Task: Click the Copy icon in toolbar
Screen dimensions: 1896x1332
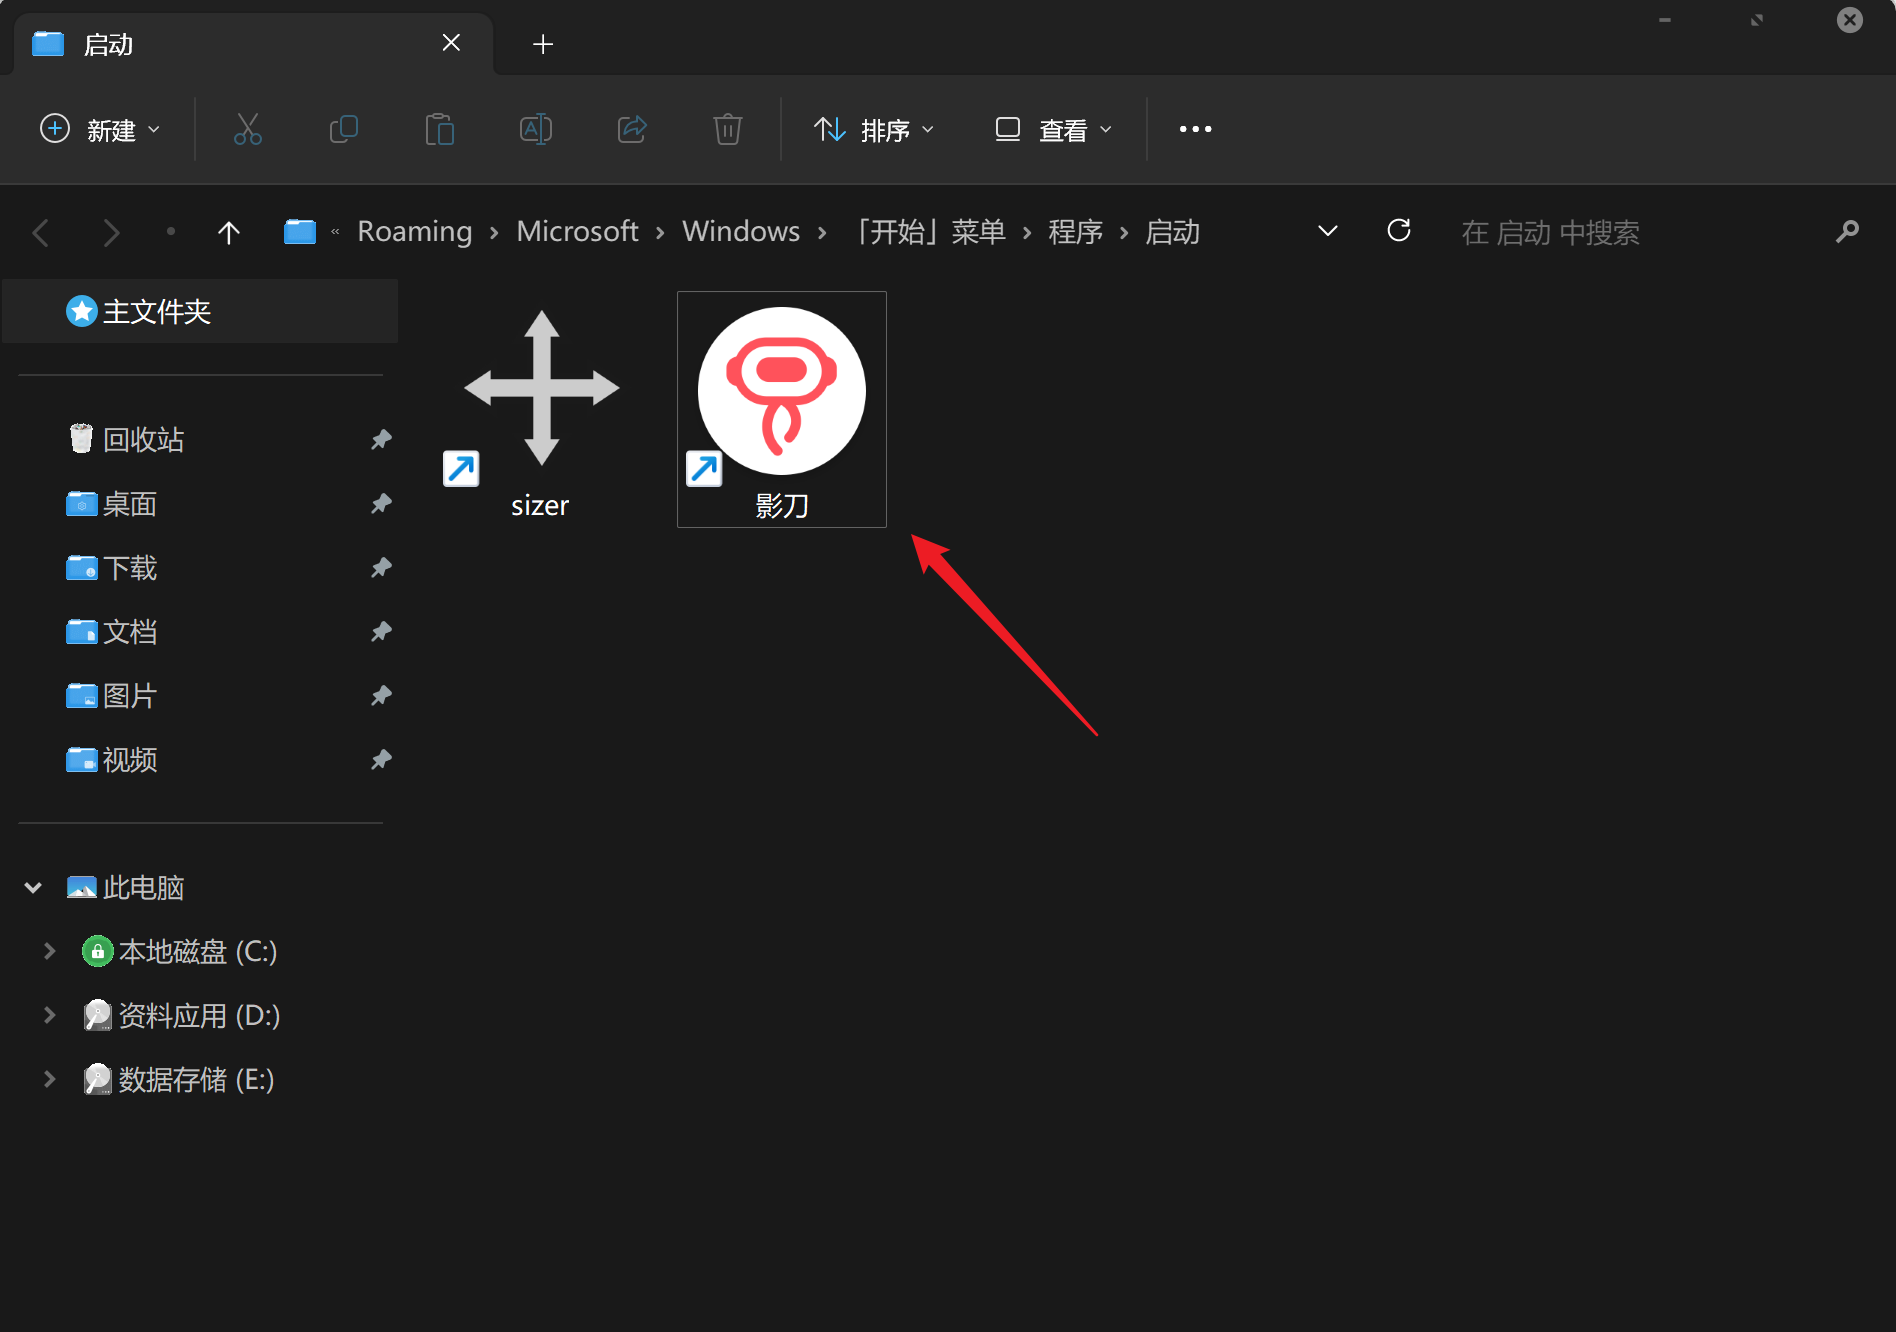Action: 343,130
